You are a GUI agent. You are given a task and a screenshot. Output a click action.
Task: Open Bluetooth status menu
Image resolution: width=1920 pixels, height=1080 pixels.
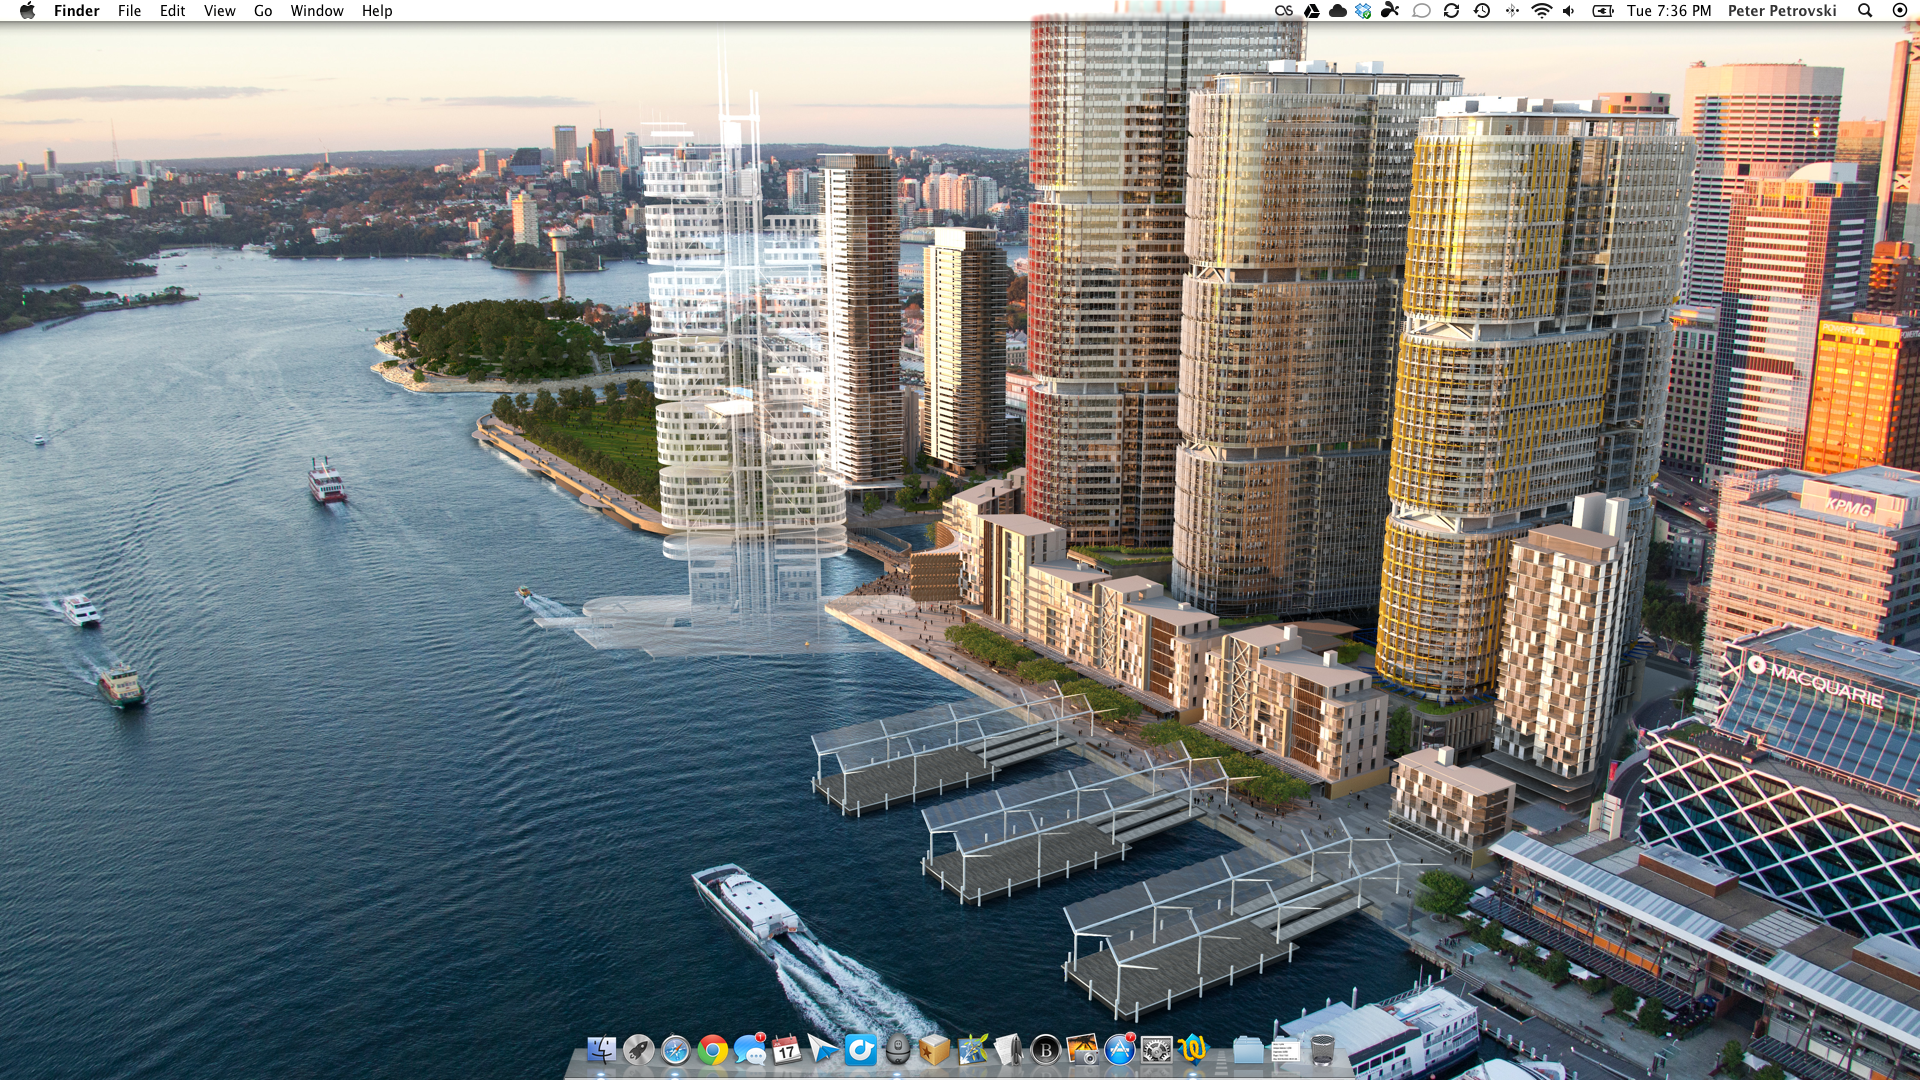tap(1512, 11)
